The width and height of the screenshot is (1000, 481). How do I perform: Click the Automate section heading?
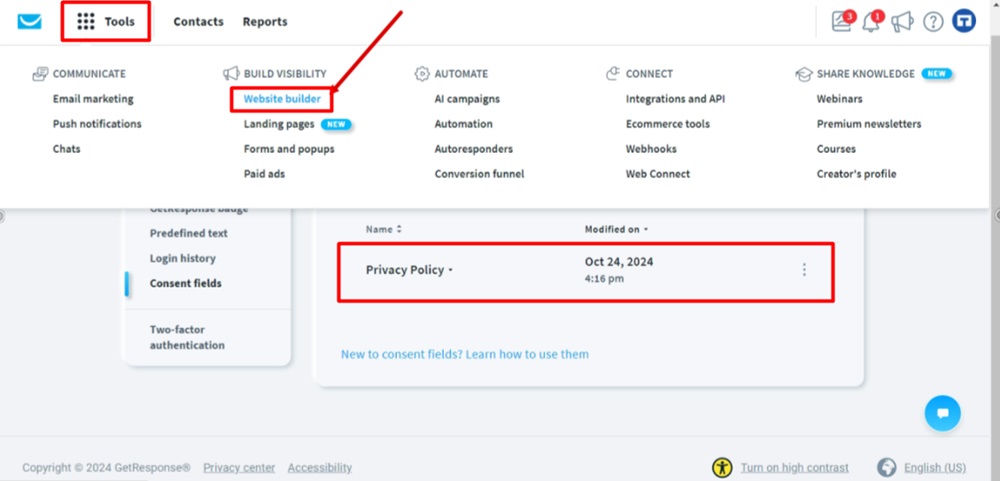coord(452,74)
